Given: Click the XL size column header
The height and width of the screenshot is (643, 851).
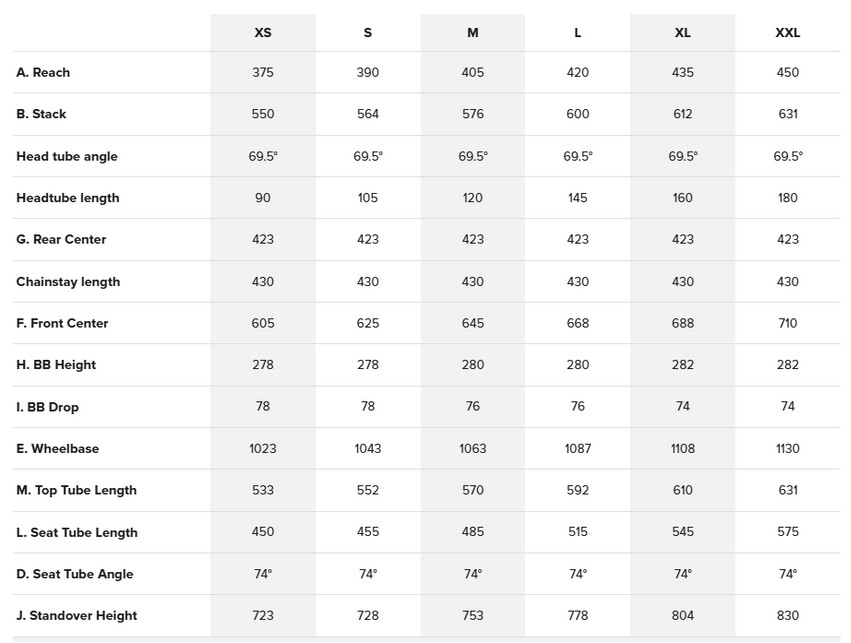Looking at the screenshot, I should pos(683,32).
